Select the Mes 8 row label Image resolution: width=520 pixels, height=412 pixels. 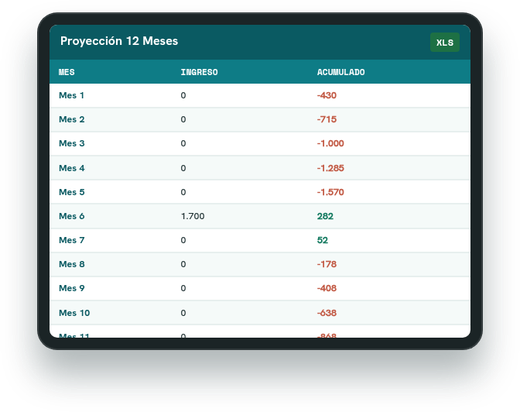(72, 264)
